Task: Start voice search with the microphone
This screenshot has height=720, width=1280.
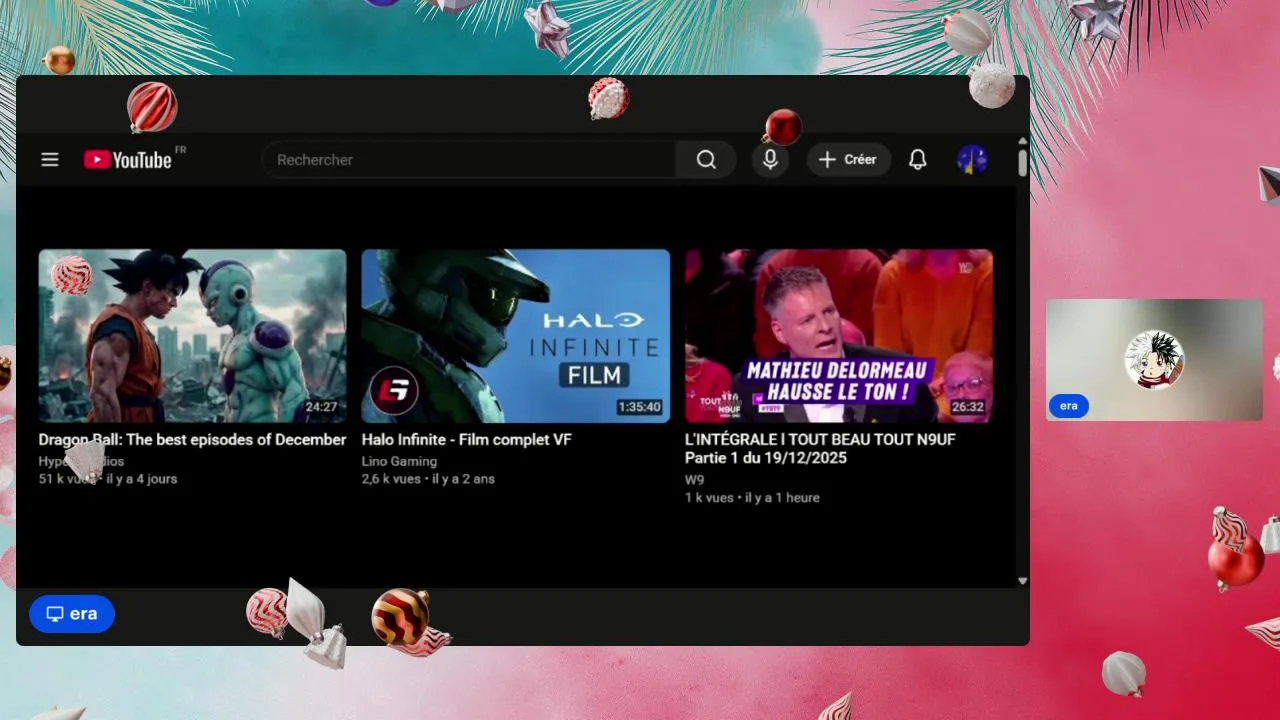Action: pos(770,160)
